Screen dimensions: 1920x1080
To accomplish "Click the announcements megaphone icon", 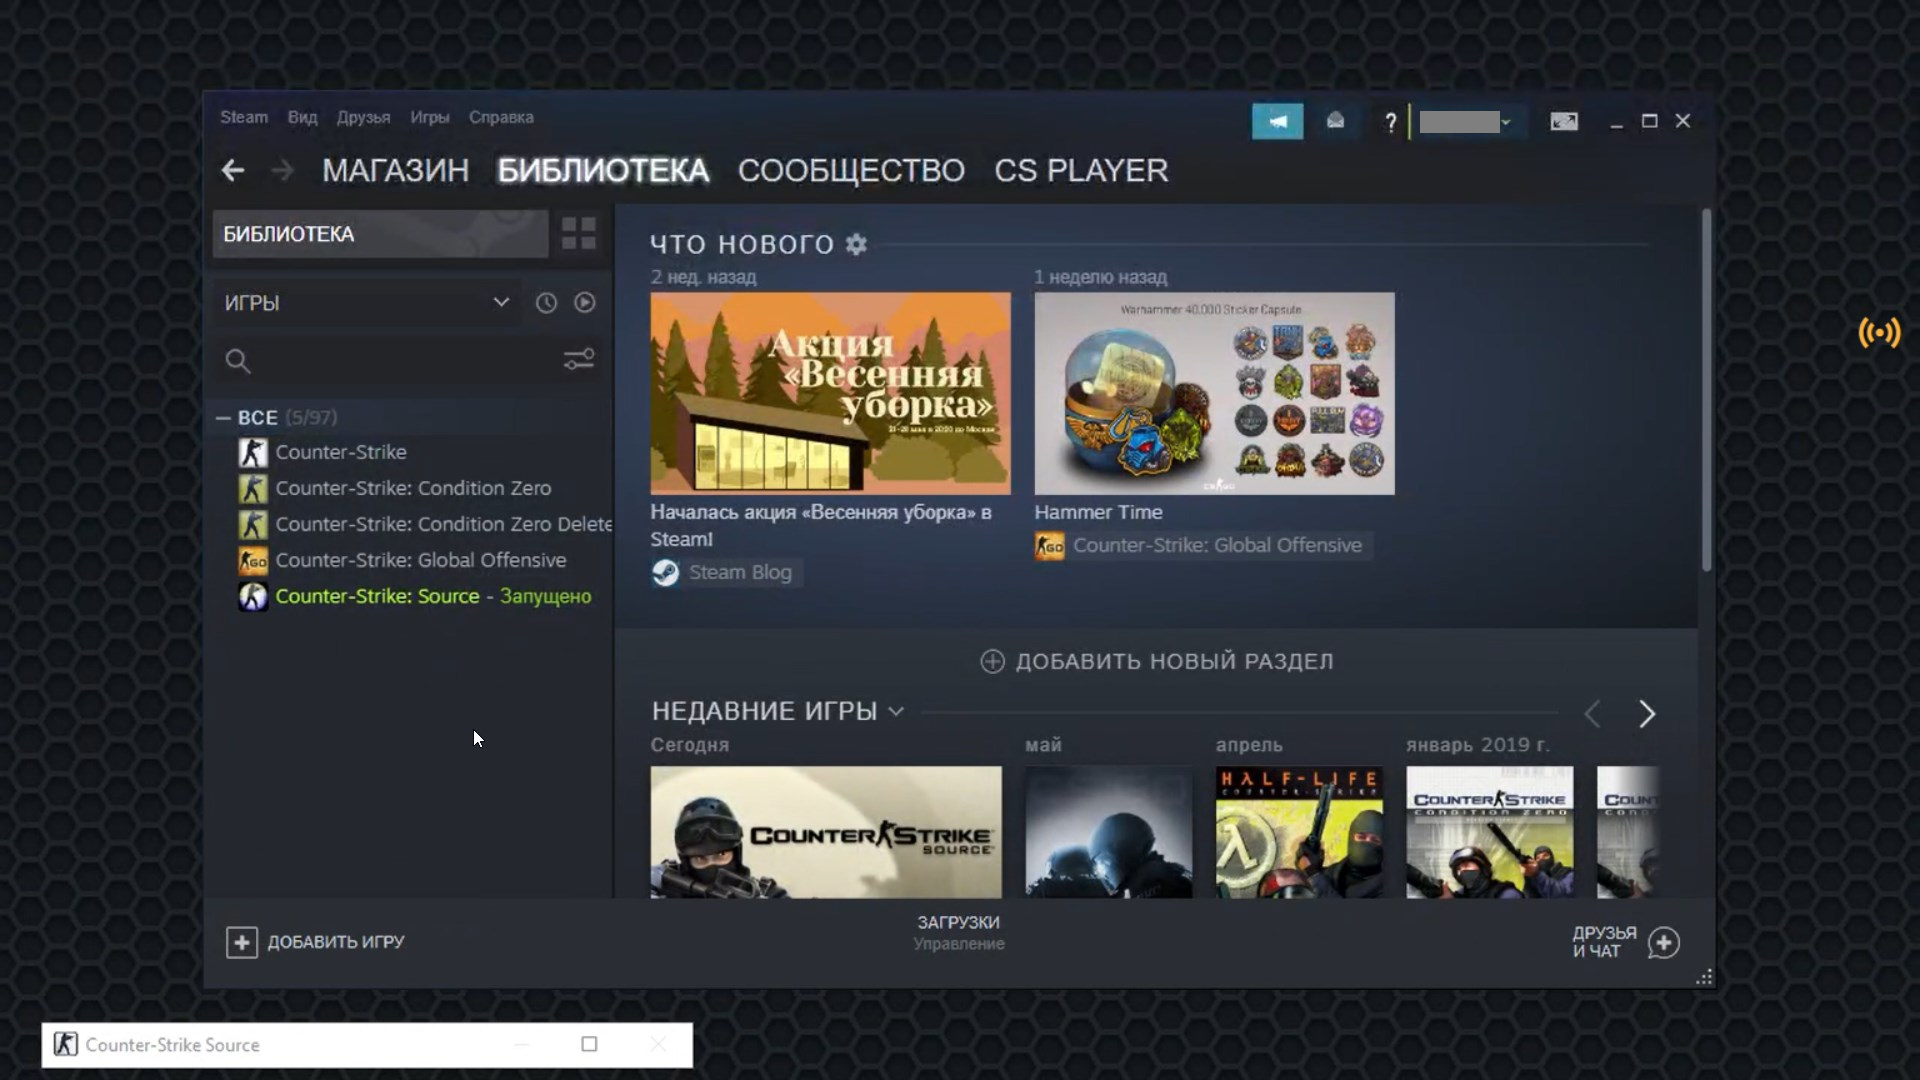I will 1277,121.
